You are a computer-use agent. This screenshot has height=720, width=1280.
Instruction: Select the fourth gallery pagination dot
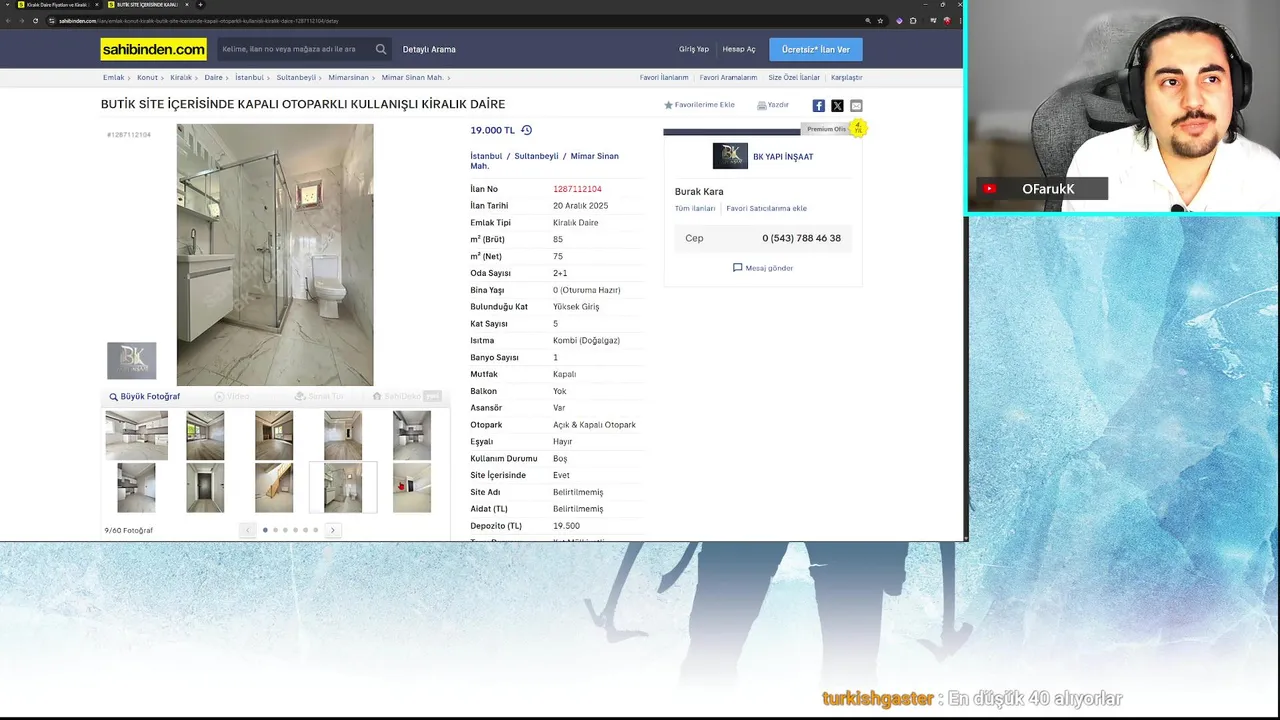[x=295, y=530]
